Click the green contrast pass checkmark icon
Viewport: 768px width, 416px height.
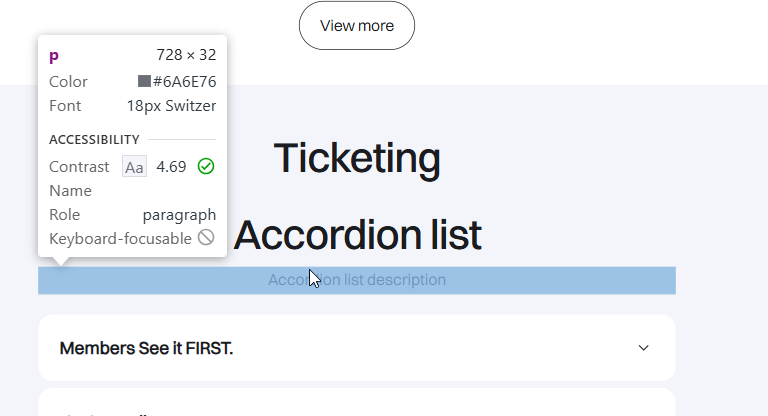click(x=206, y=166)
